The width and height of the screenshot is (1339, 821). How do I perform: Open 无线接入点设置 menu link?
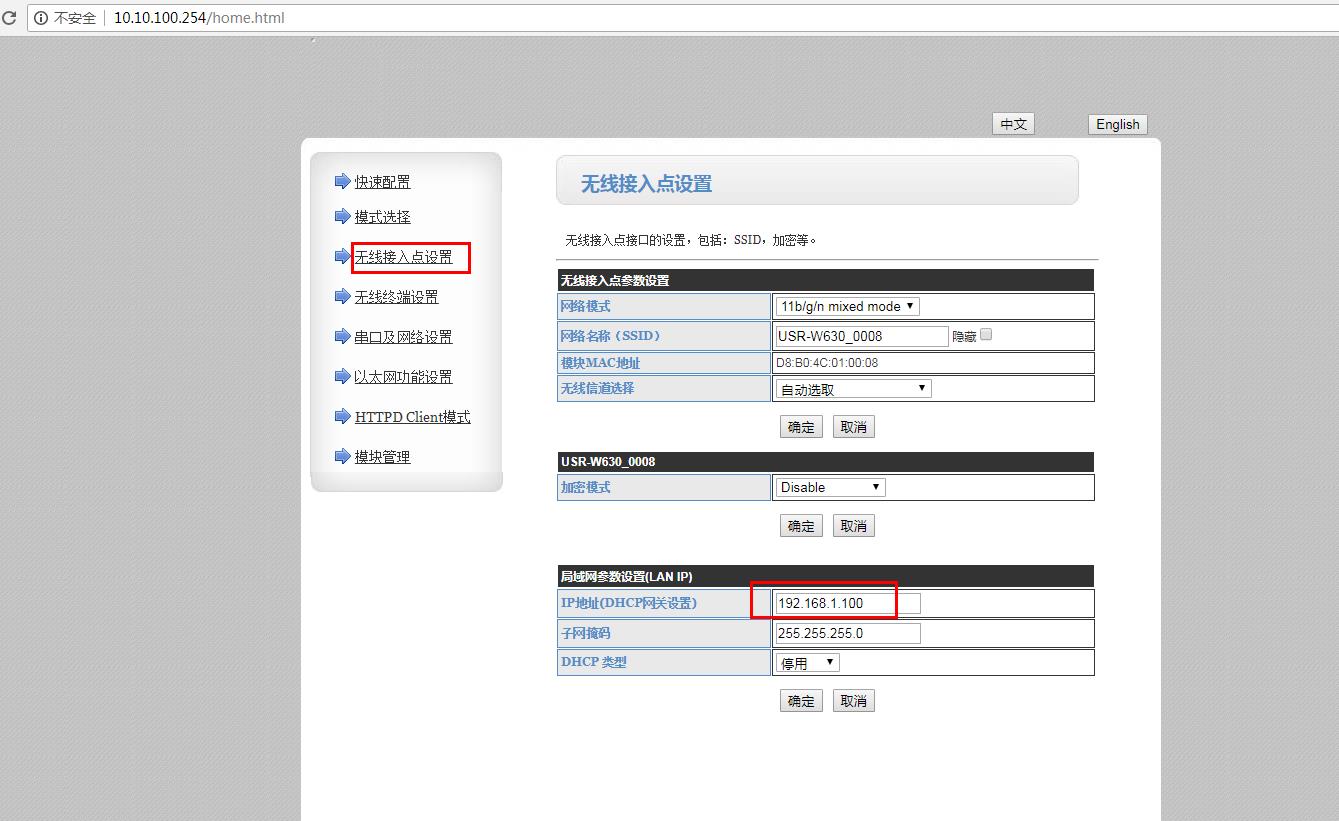(x=403, y=257)
